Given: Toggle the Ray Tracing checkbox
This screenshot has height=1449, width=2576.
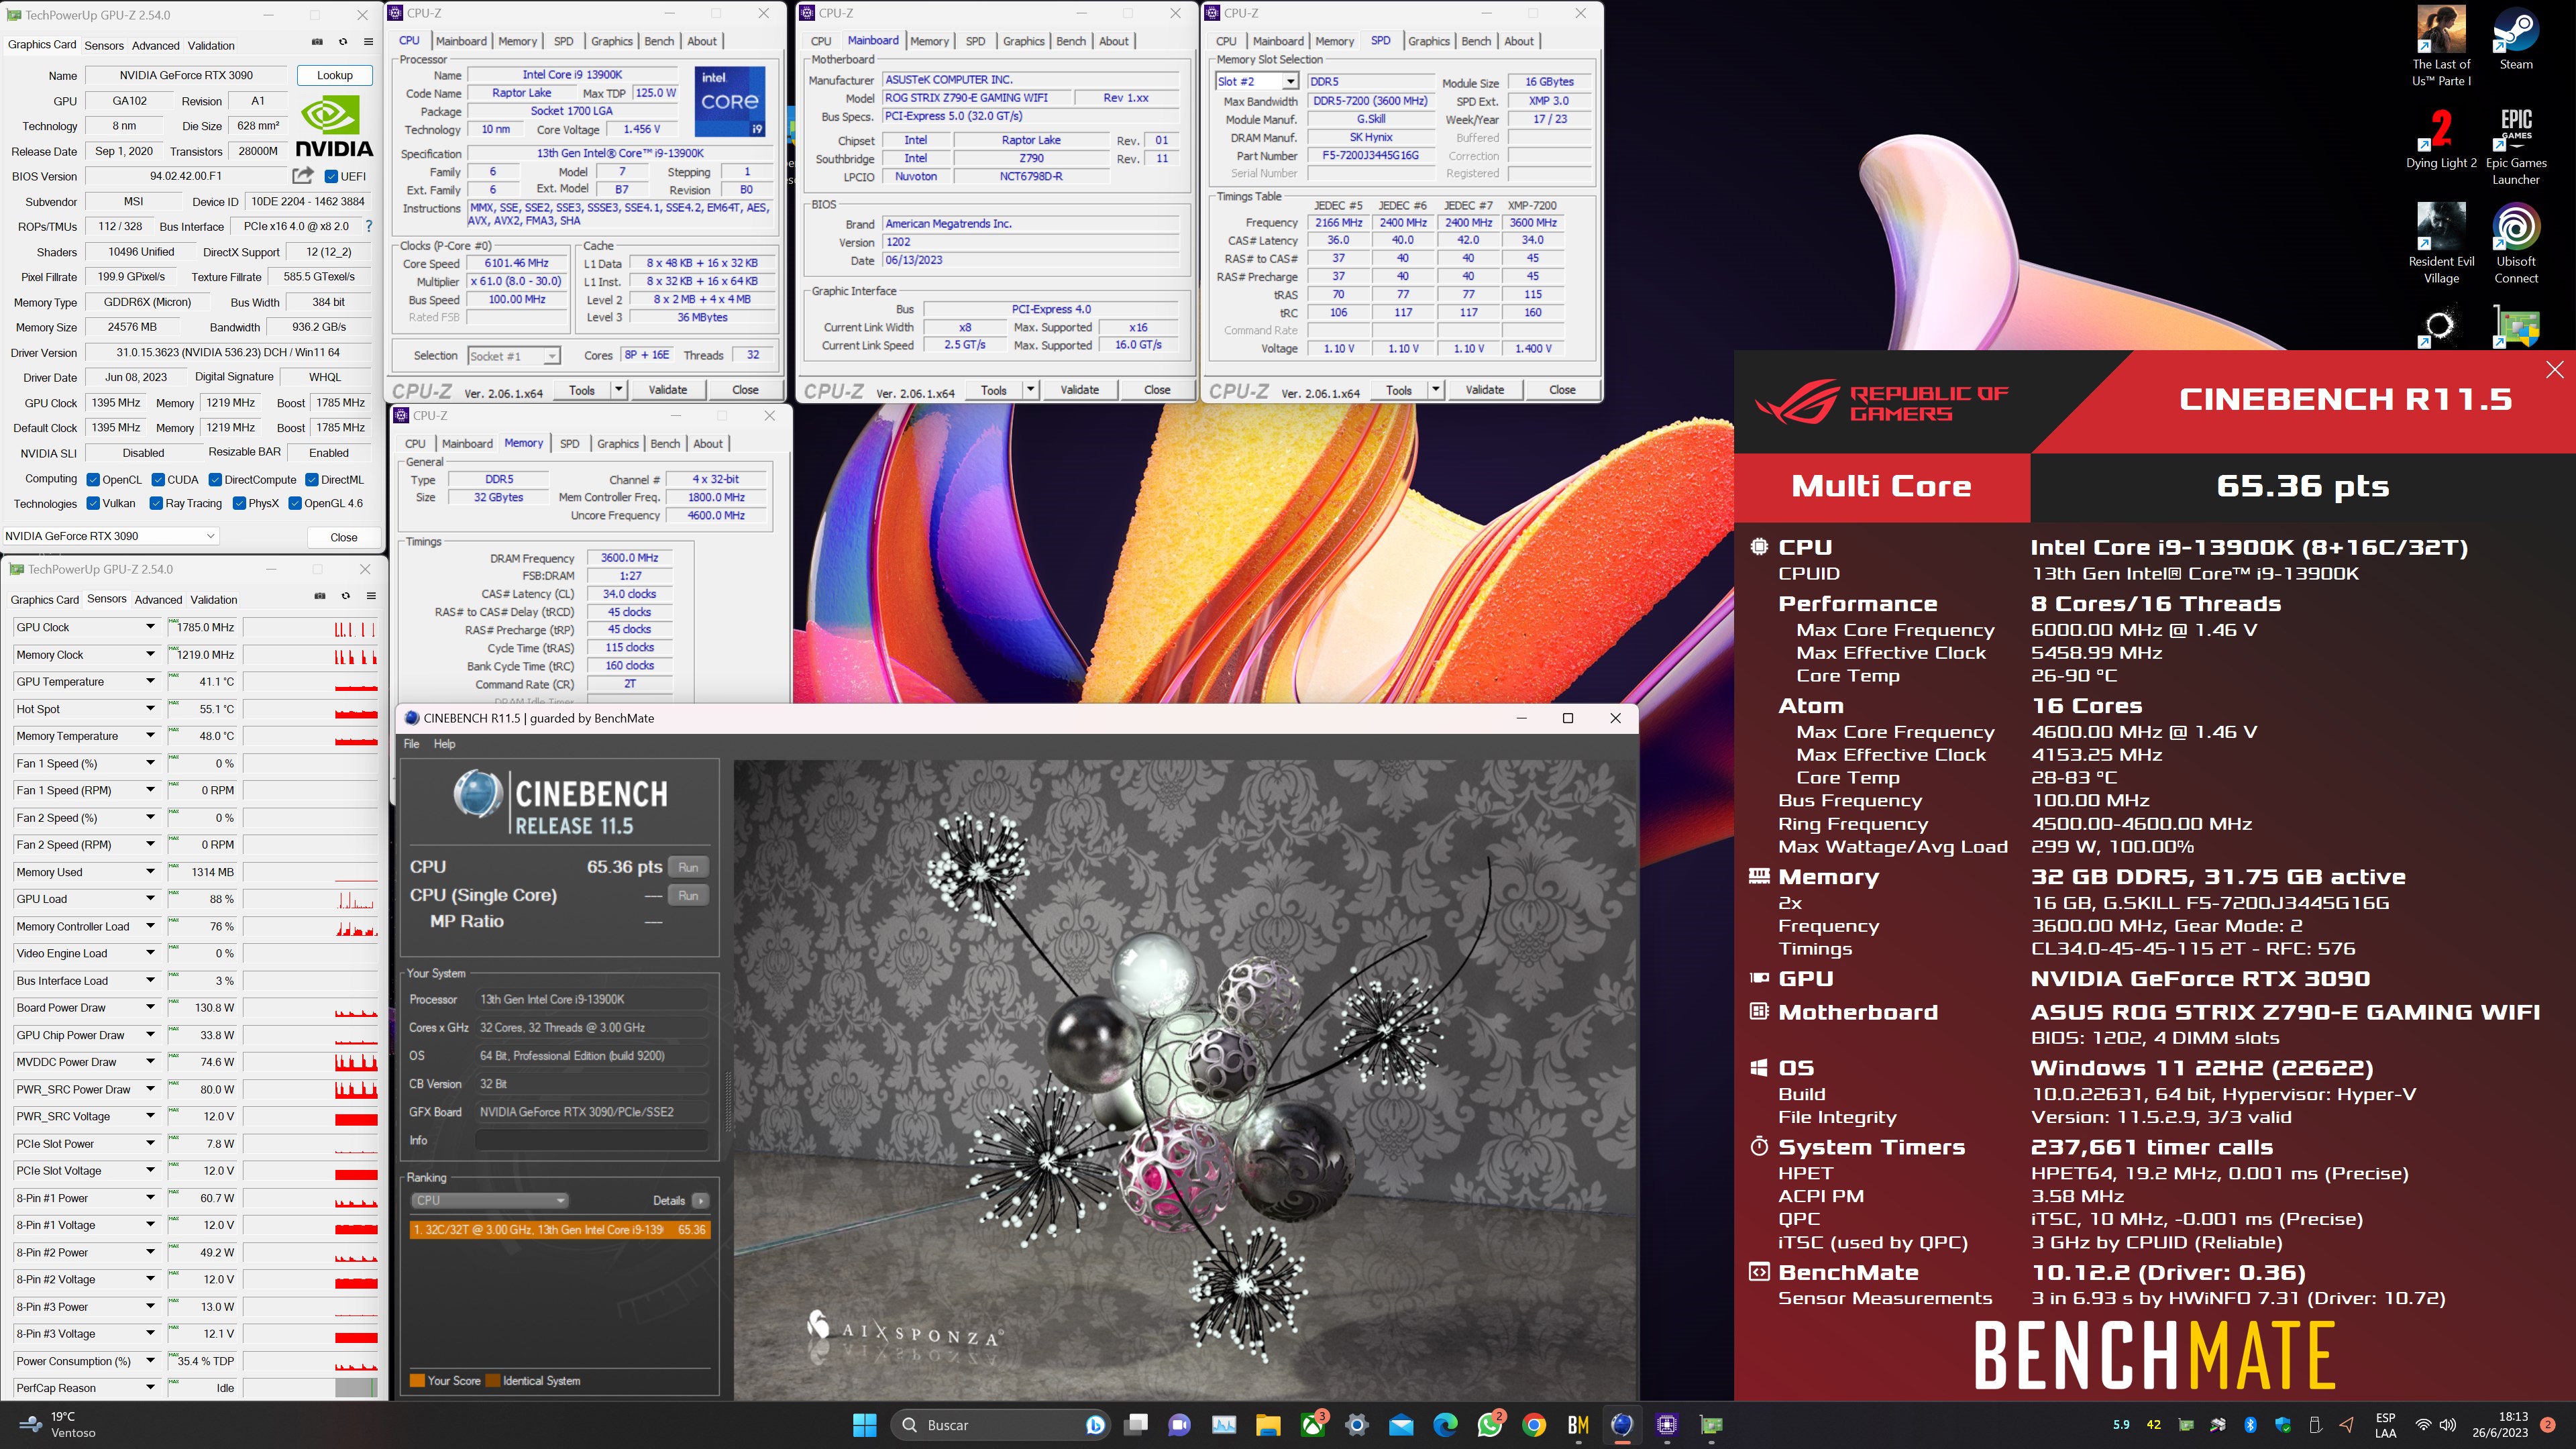Looking at the screenshot, I should coord(156,503).
